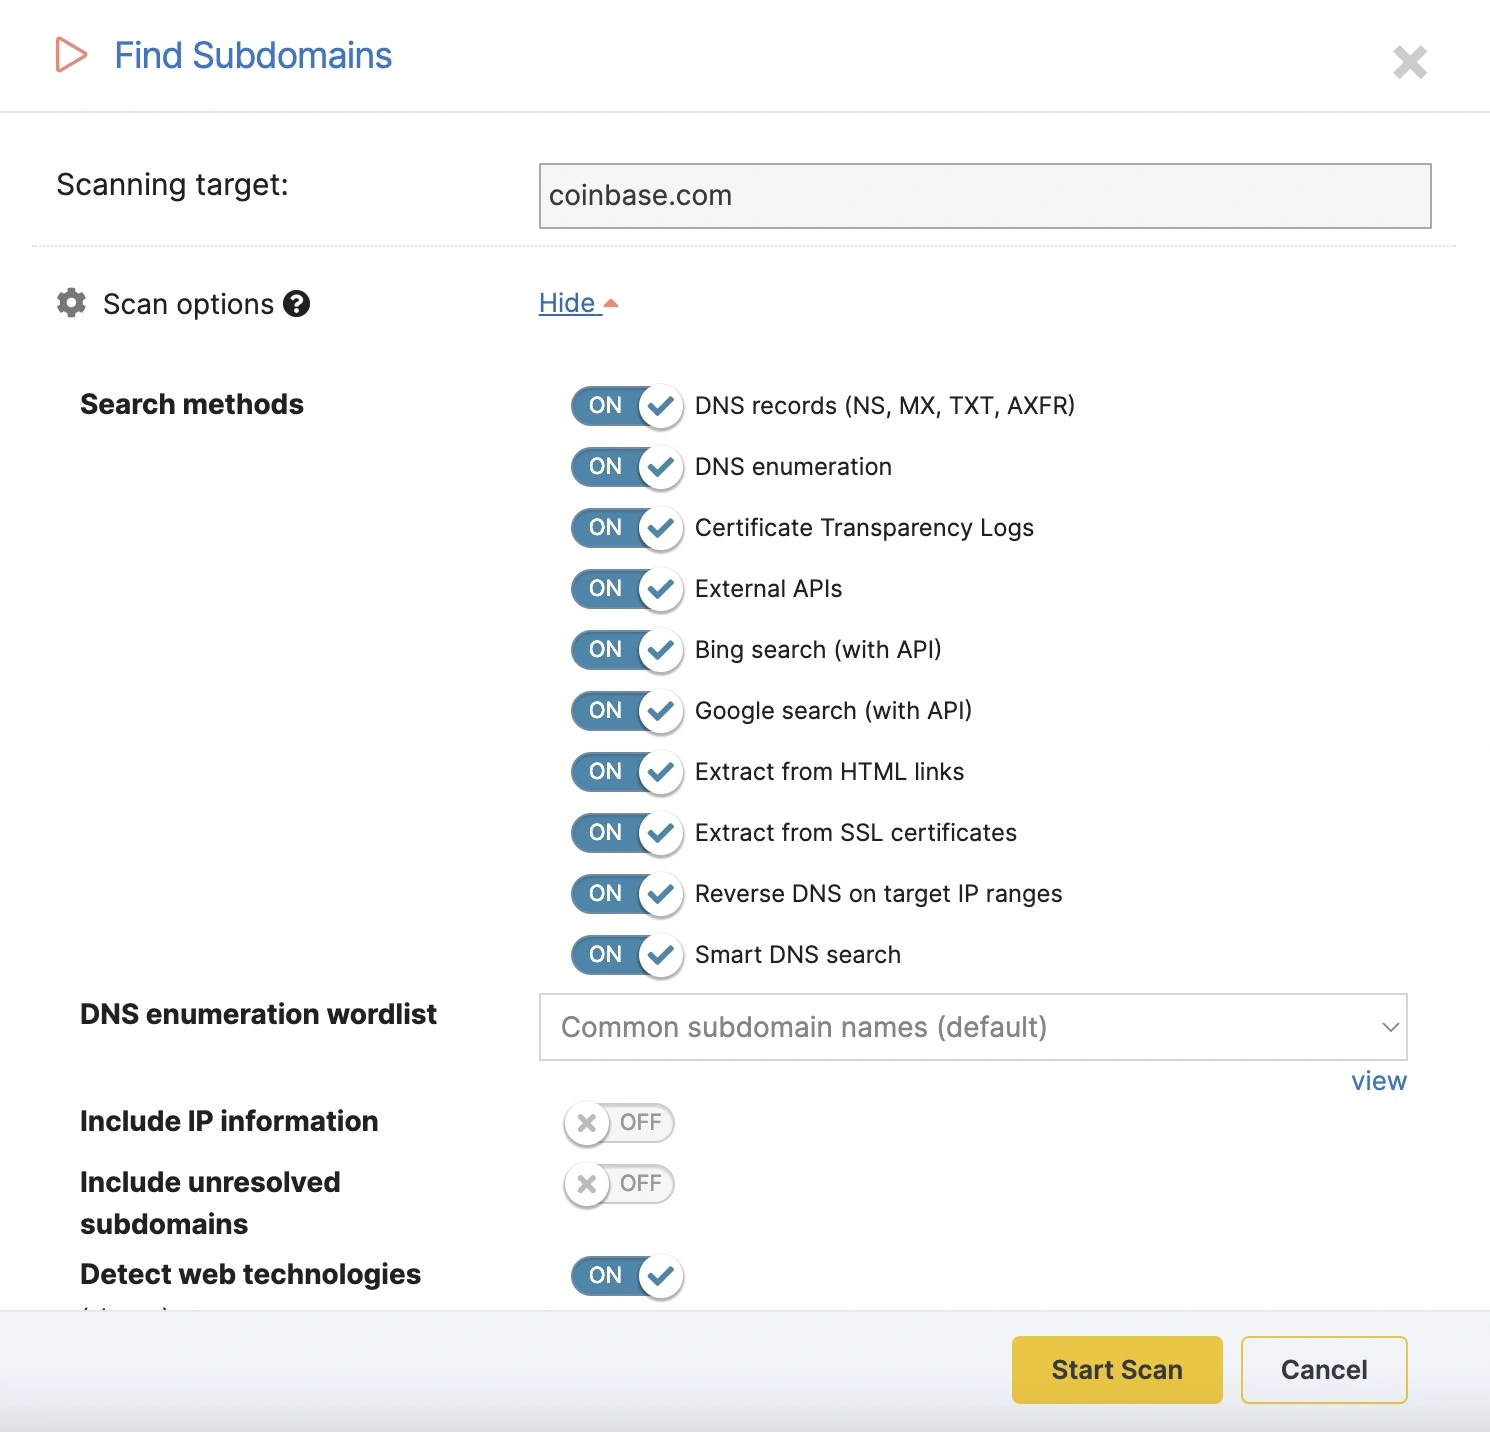The width and height of the screenshot is (1490, 1432).
Task: Click the Find Subdomains play icon
Action: pos(69,55)
